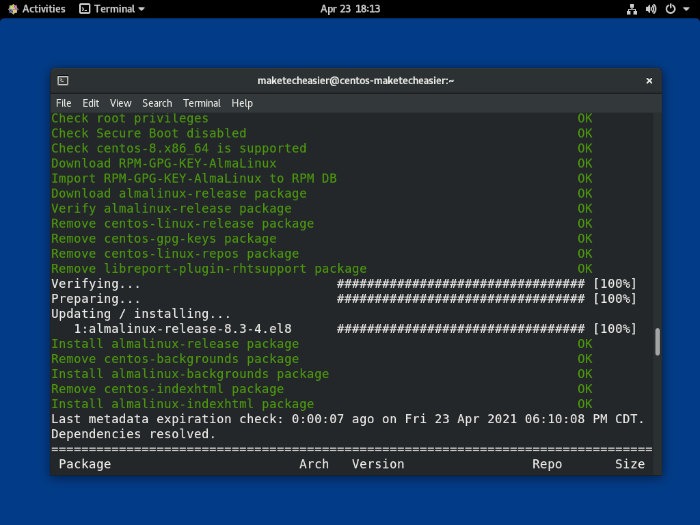This screenshot has height=525, width=700.
Task: Click 'Dependencies resolved.' text
Action: (133, 434)
